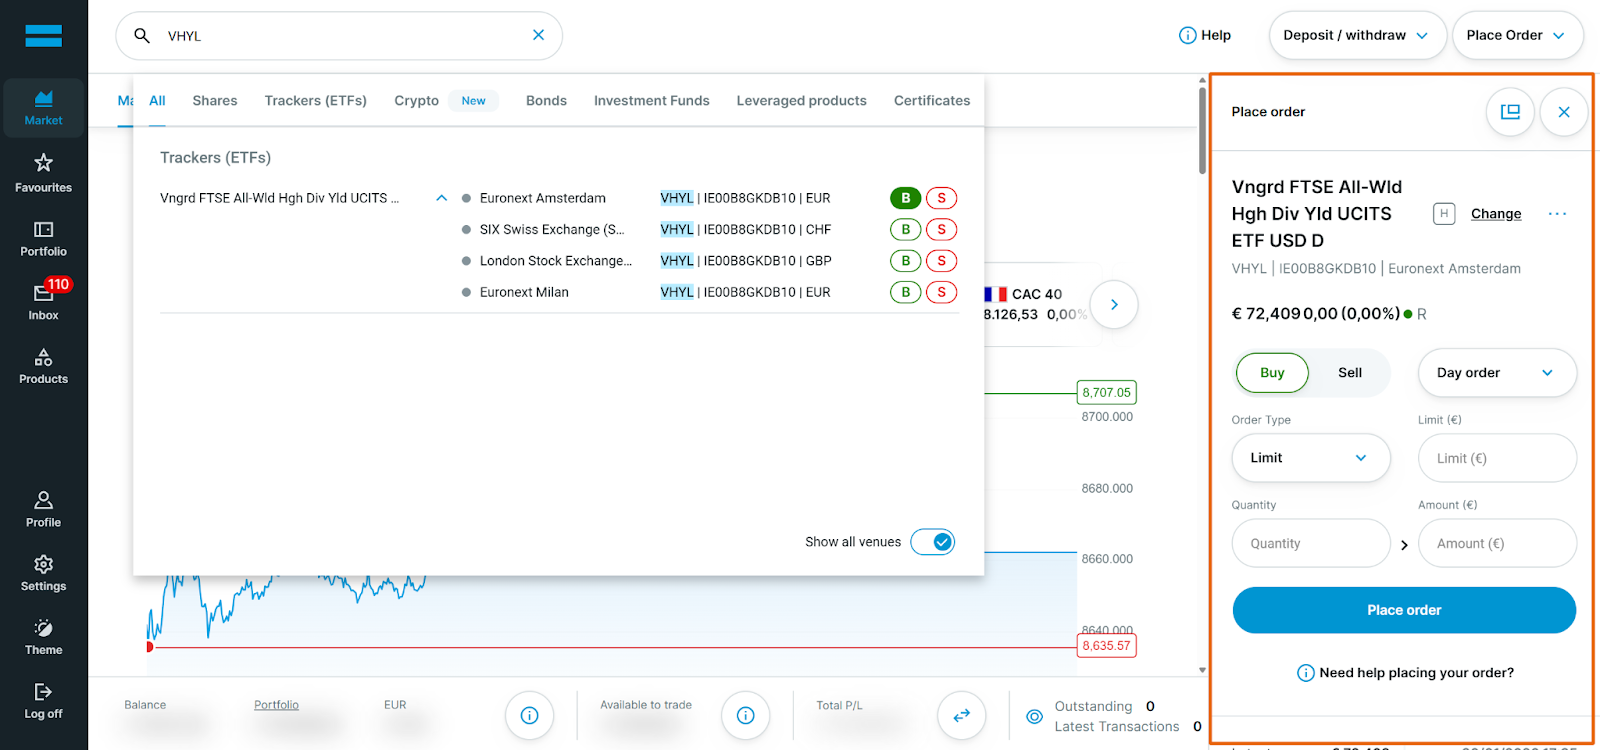Sell VHYL on Euronext Amsterdam
The height and width of the screenshot is (750, 1600).
click(x=941, y=198)
